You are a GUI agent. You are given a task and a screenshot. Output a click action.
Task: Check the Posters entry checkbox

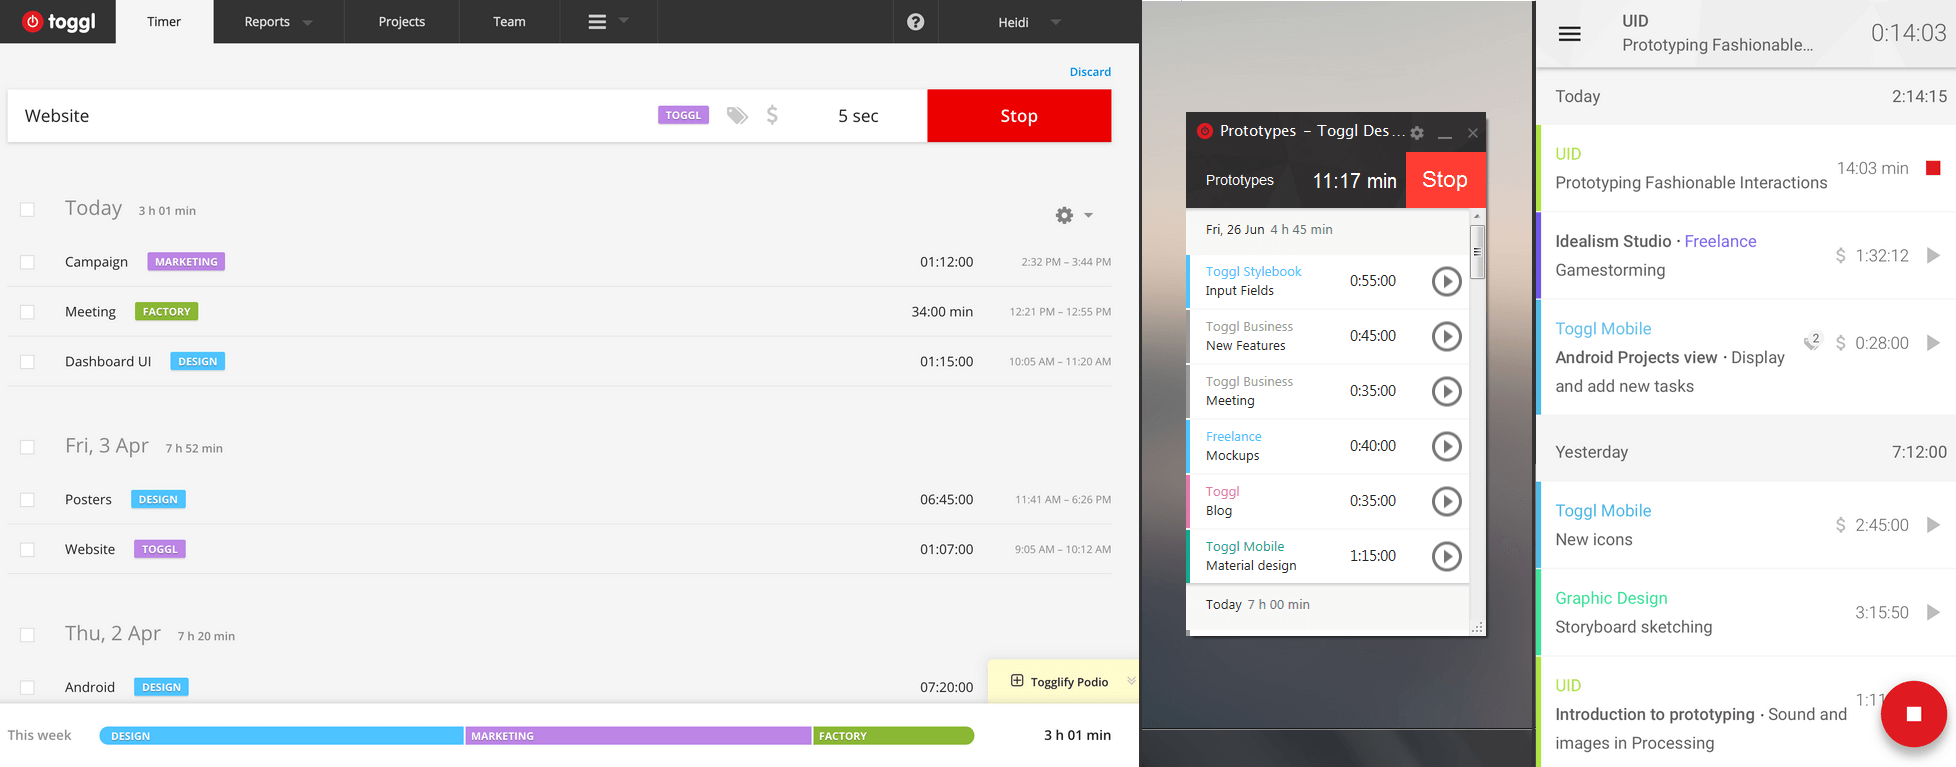(27, 500)
